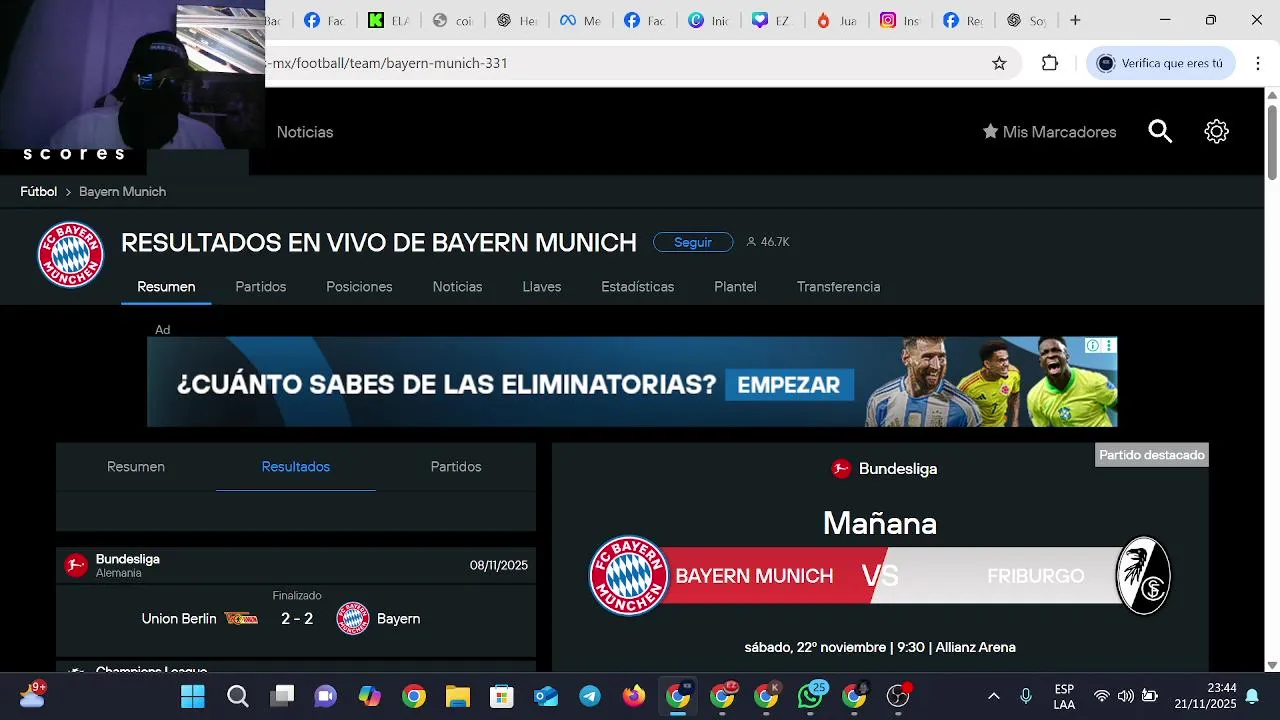Open Task View in the taskbar

tap(283, 696)
